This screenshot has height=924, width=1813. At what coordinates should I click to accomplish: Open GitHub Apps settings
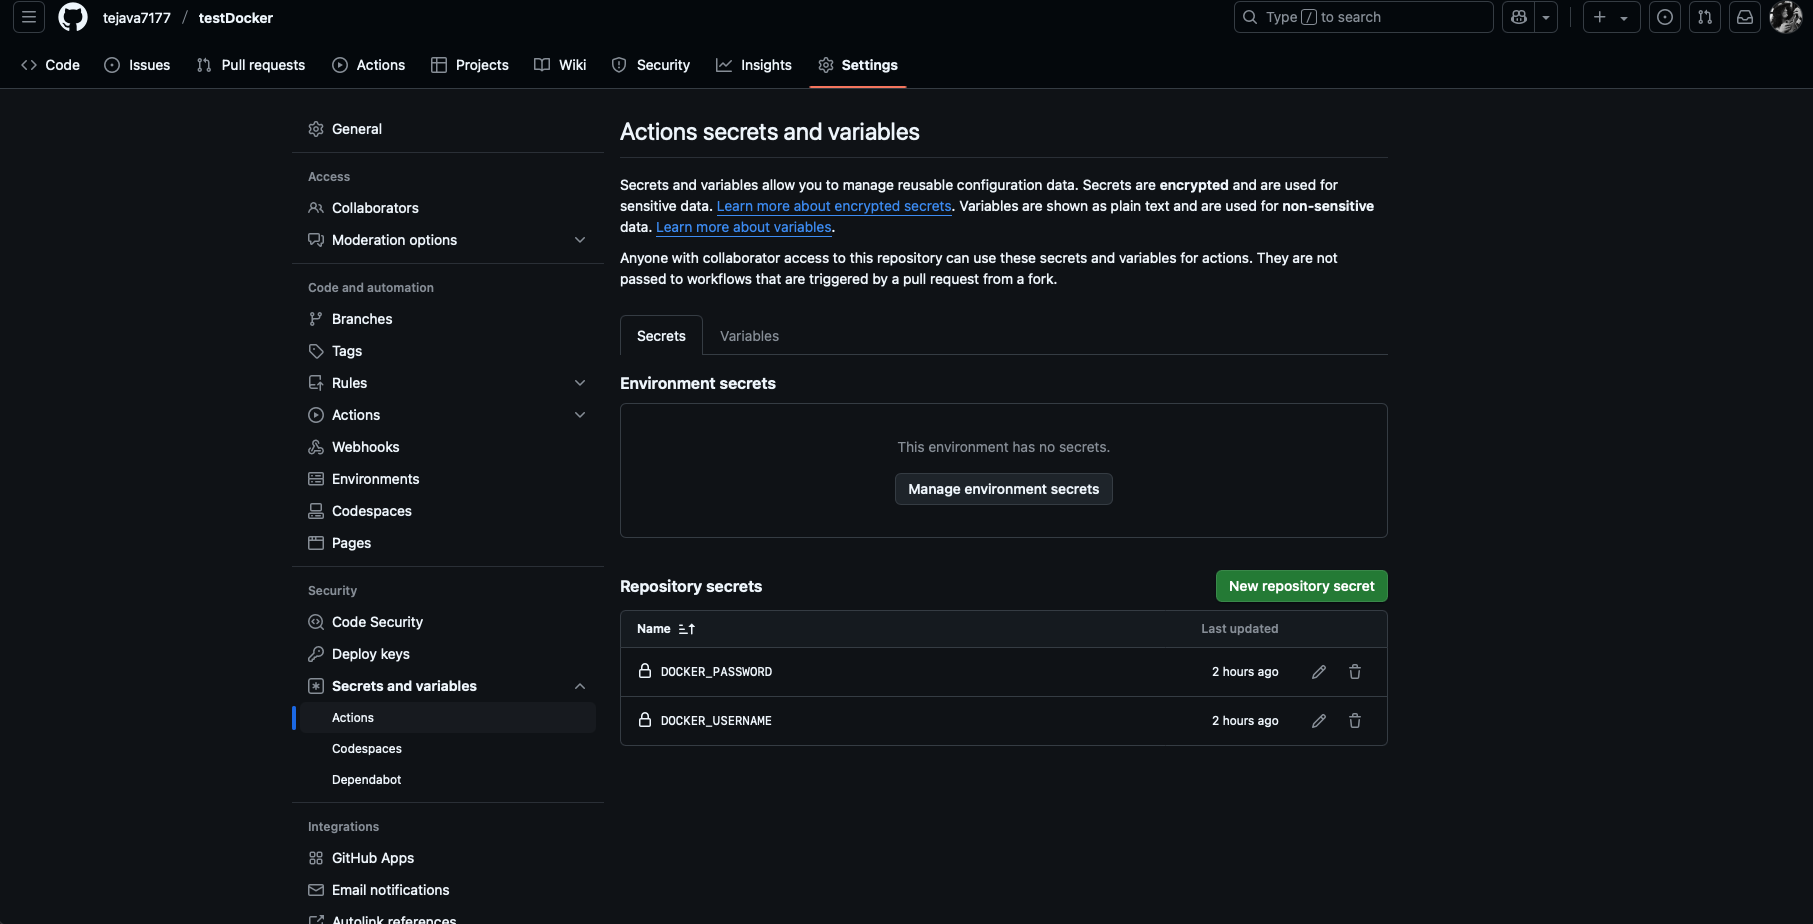pyautogui.click(x=447, y=858)
